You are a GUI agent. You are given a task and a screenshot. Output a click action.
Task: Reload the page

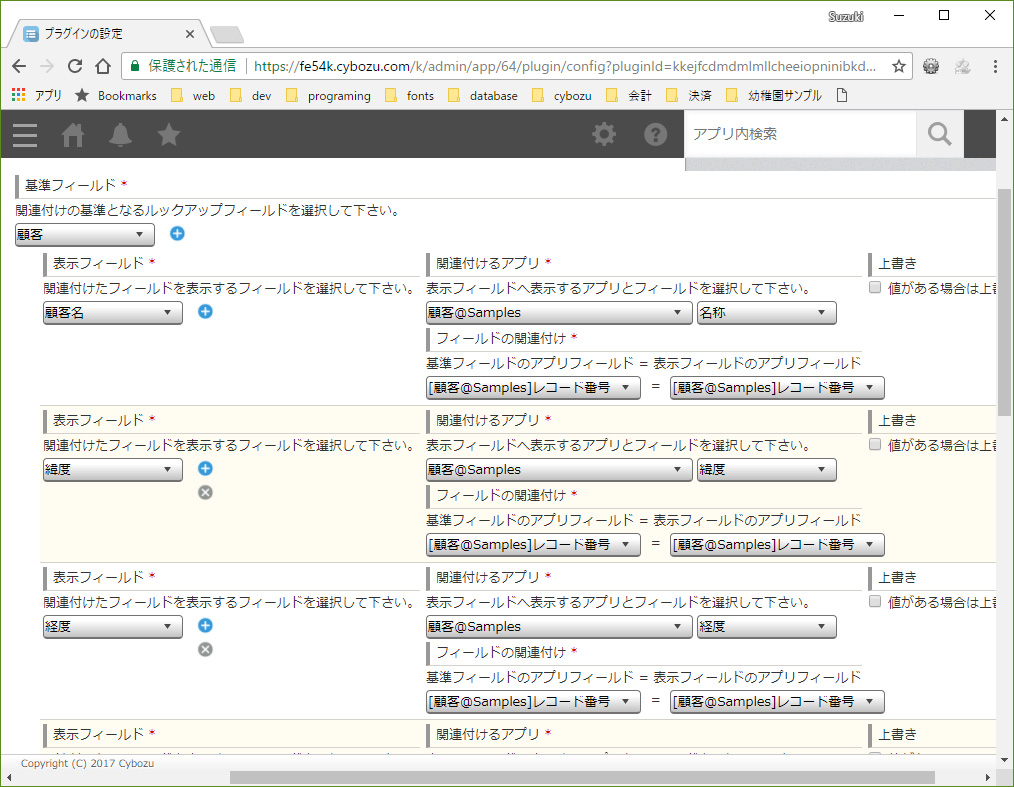(x=75, y=66)
